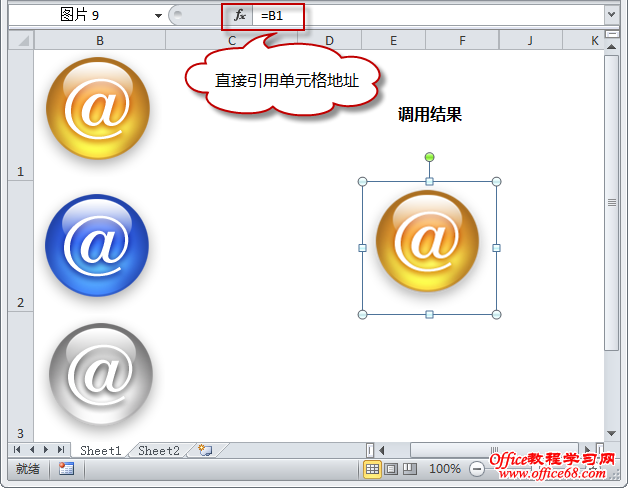The width and height of the screenshot is (628, 488).
Task: Select column K header
Action: [583, 40]
